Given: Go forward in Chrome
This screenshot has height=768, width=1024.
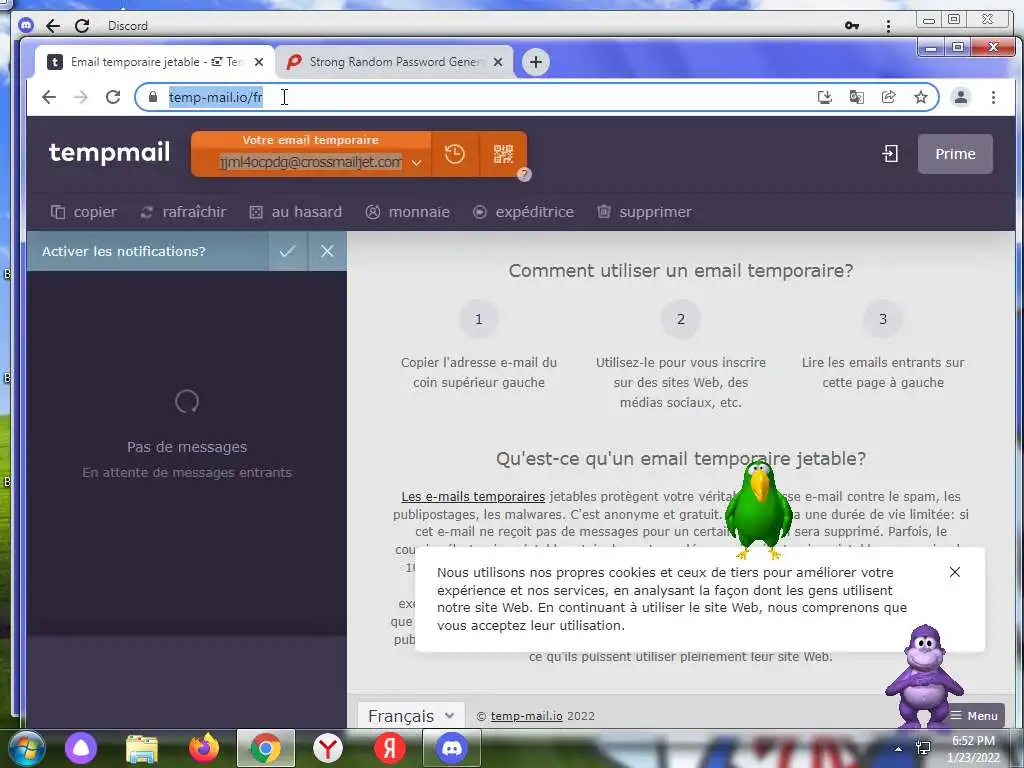Looking at the screenshot, I should [x=81, y=97].
